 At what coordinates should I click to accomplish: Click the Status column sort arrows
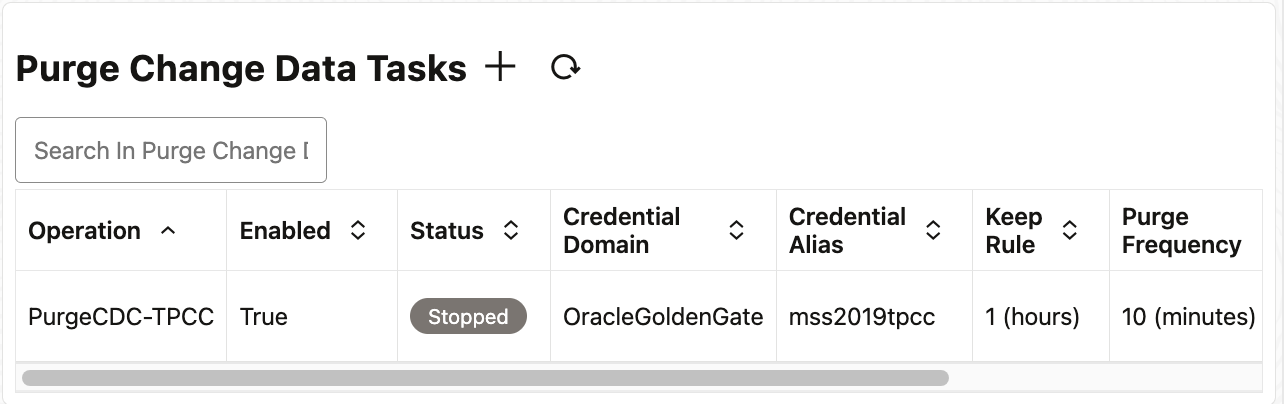(510, 231)
